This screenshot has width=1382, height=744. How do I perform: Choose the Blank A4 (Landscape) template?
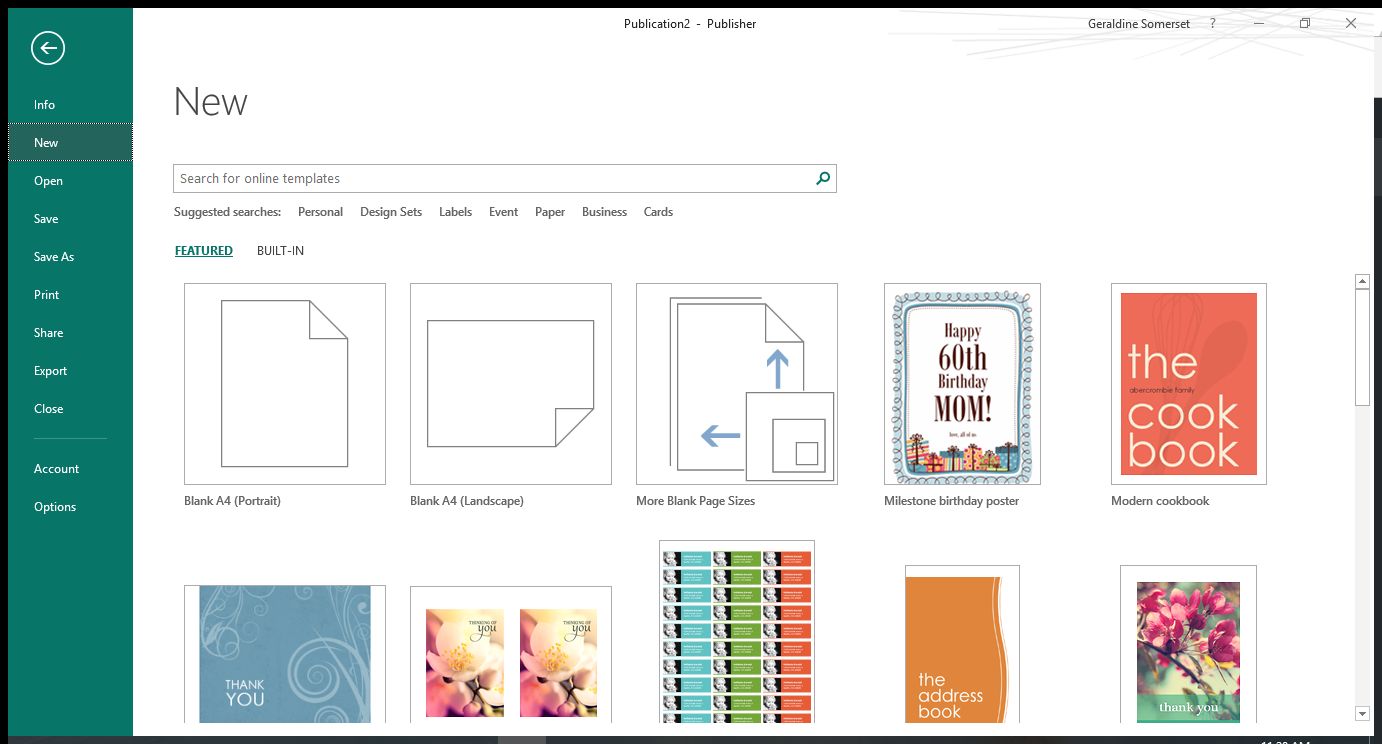pyautogui.click(x=510, y=384)
